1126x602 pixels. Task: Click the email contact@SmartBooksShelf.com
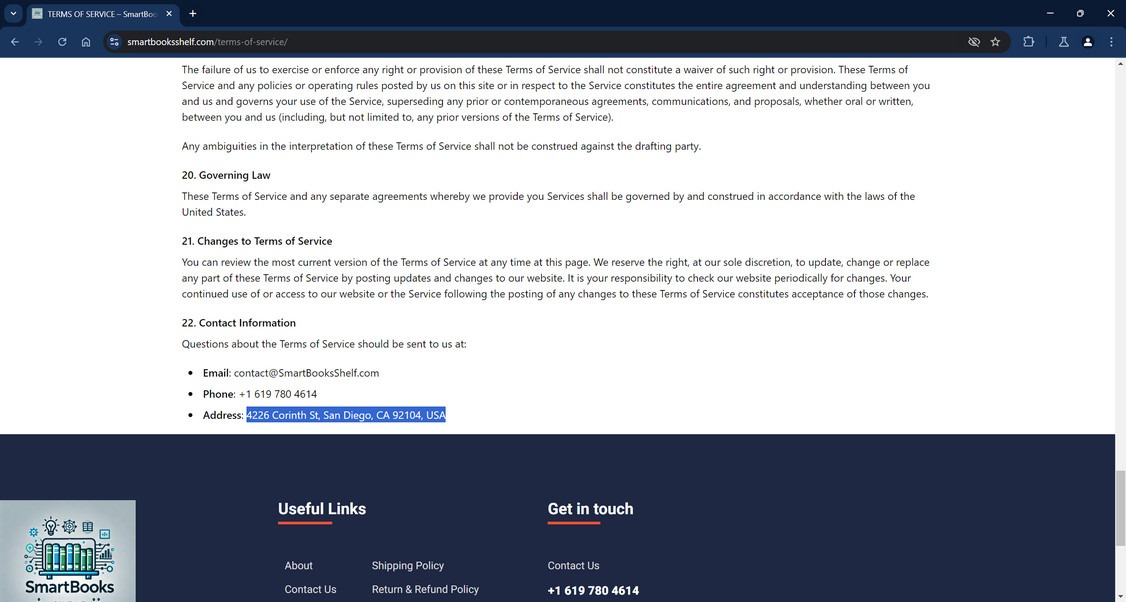[x=306, y=373]
